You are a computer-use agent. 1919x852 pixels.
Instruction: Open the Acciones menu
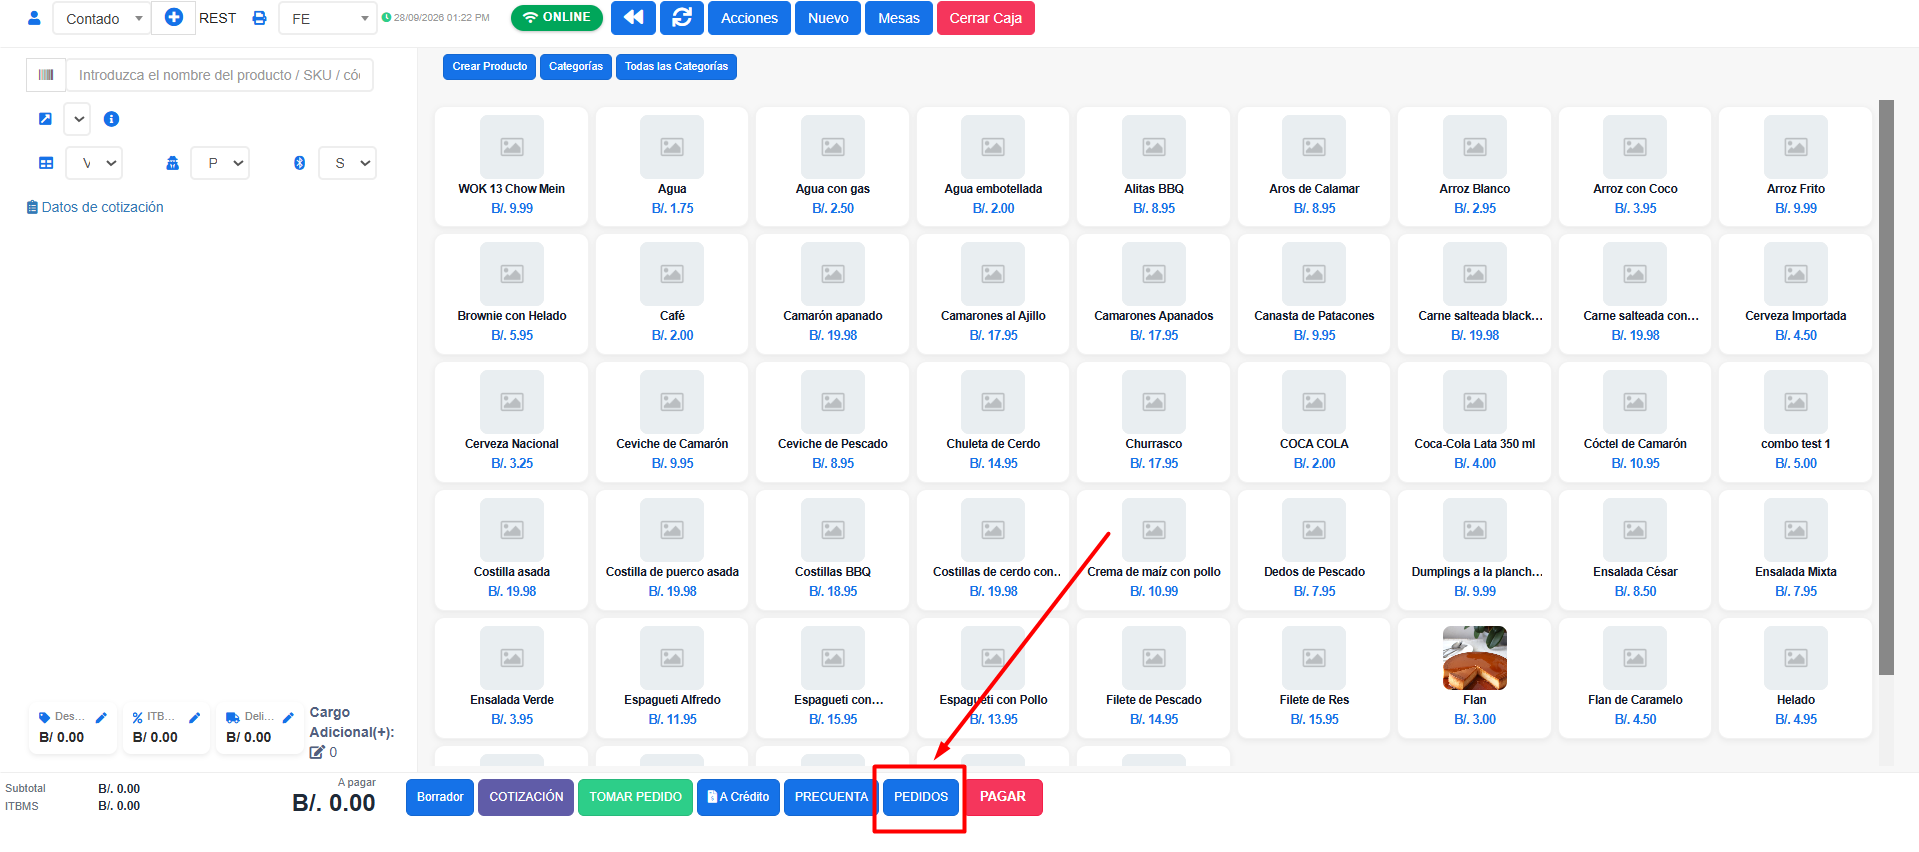749,18
